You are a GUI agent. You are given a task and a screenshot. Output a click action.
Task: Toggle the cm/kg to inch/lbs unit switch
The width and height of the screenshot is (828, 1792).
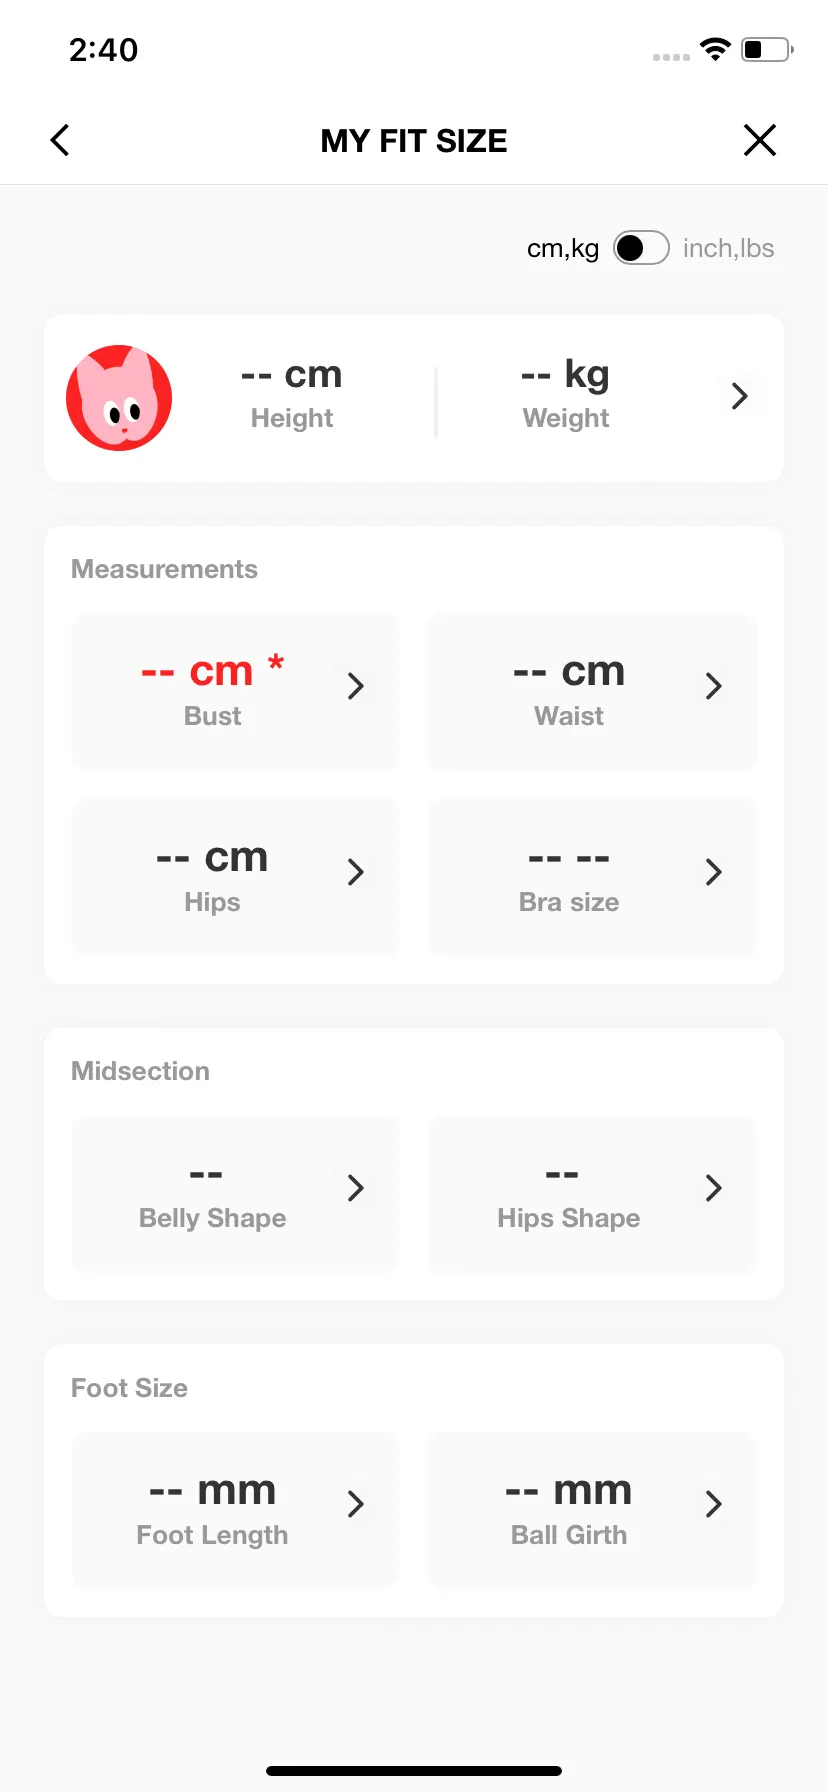click(x=641, y=248)
